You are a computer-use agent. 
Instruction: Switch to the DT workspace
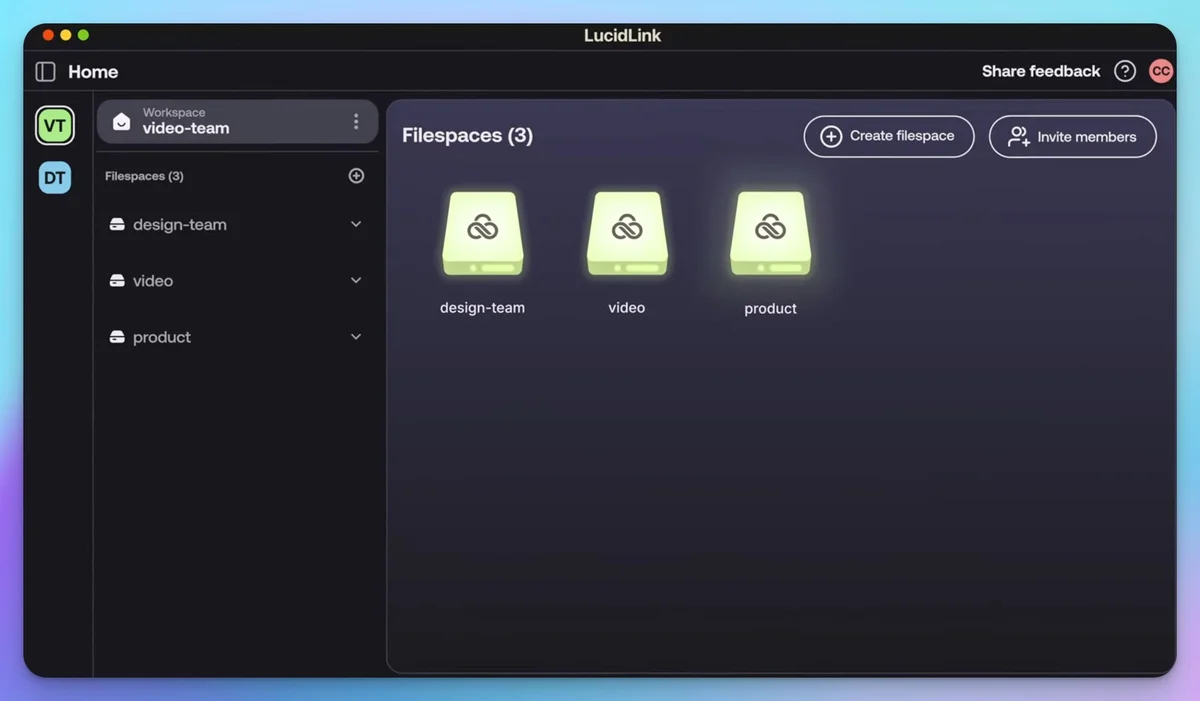pyautogui.click(x=55, y=178)
